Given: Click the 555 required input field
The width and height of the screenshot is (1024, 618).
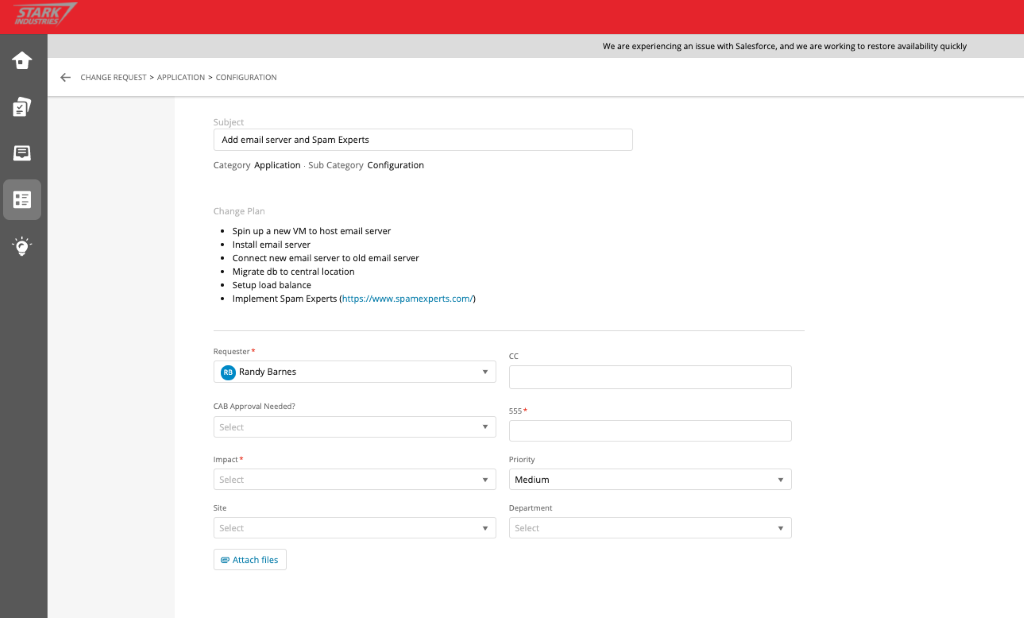Looking at the screenshot, I should 650,431.
